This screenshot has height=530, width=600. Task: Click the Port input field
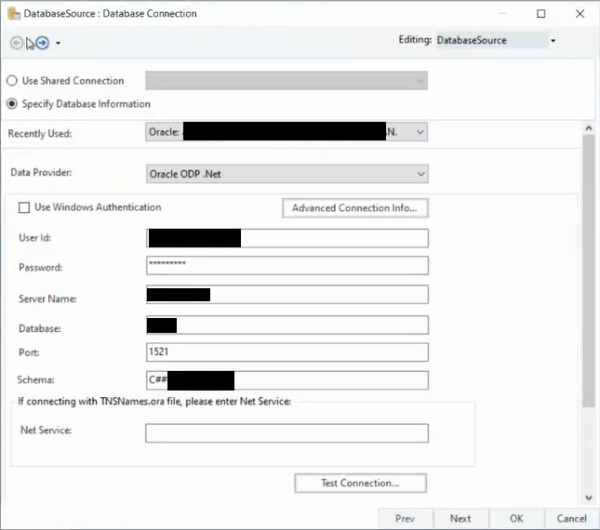(x=287, y=352)
